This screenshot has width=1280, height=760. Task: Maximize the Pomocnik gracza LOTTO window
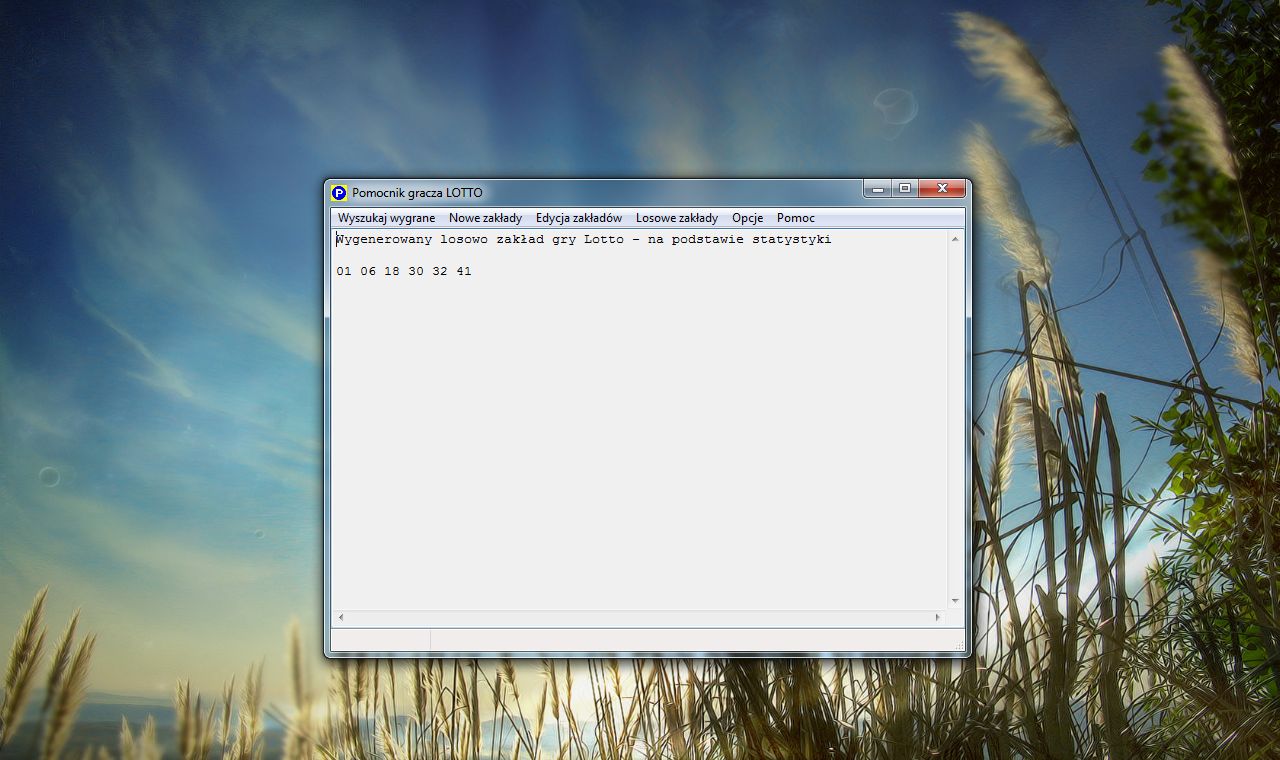[x=905, y=188]
